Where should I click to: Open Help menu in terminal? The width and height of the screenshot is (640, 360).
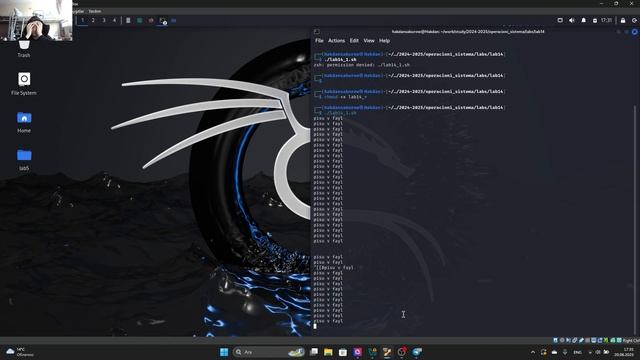click(384, 40)
